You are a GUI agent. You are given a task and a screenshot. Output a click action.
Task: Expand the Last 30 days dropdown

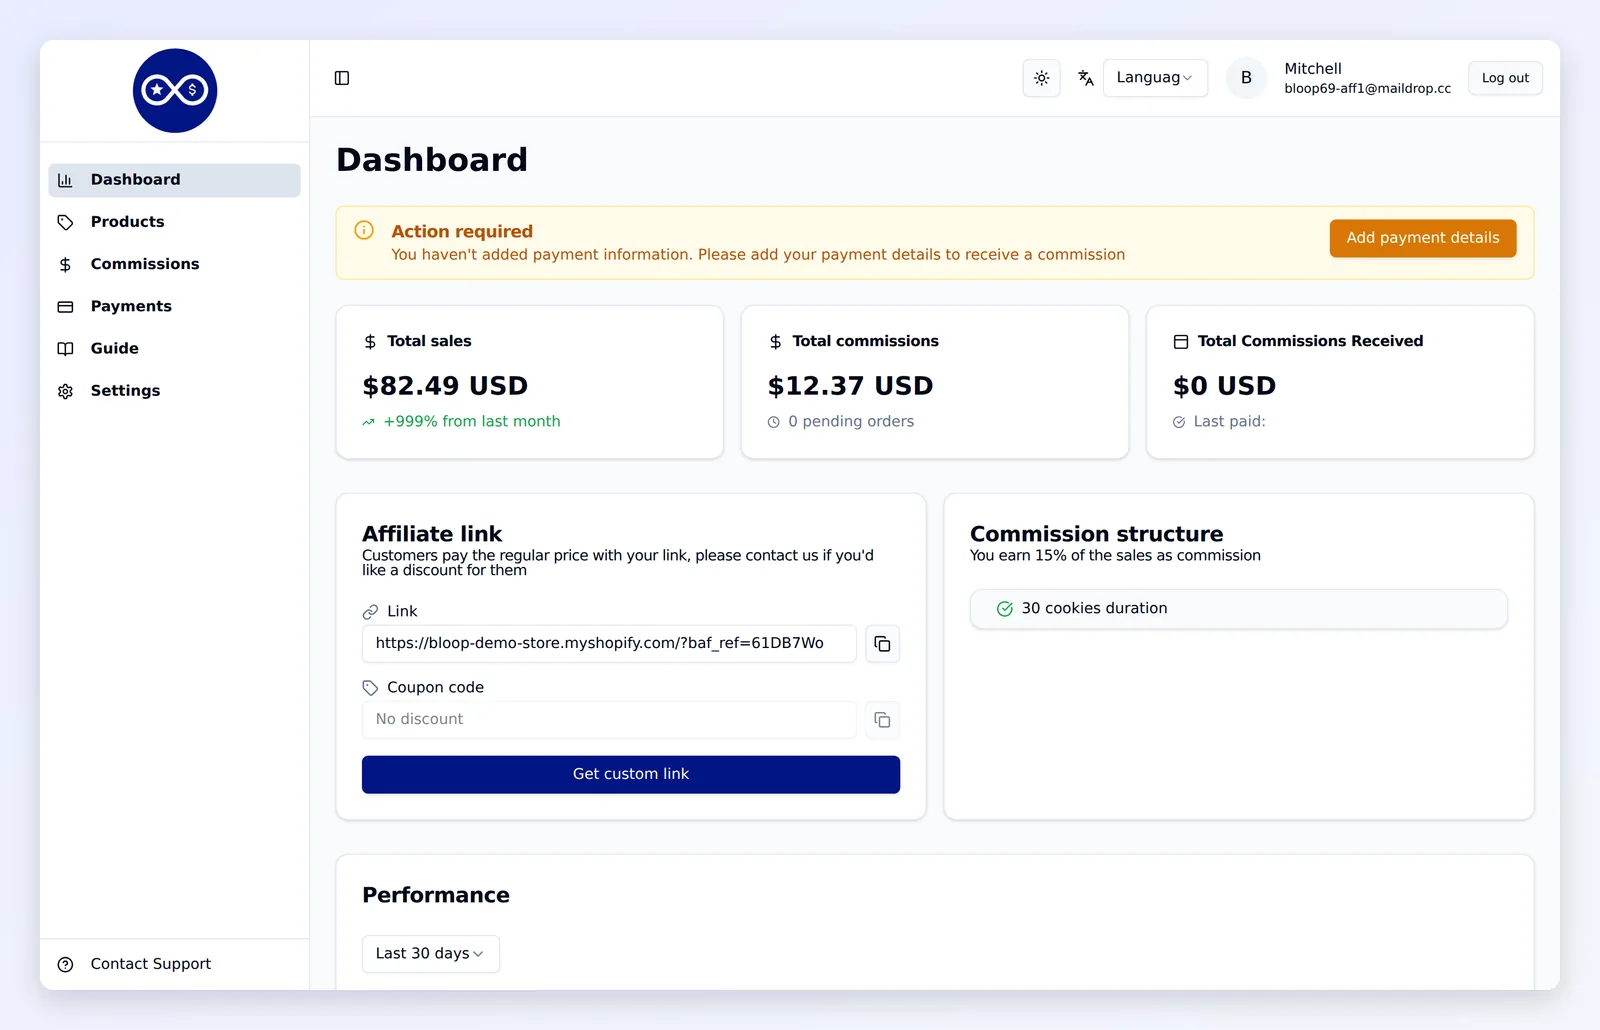(x=431, y=954)
